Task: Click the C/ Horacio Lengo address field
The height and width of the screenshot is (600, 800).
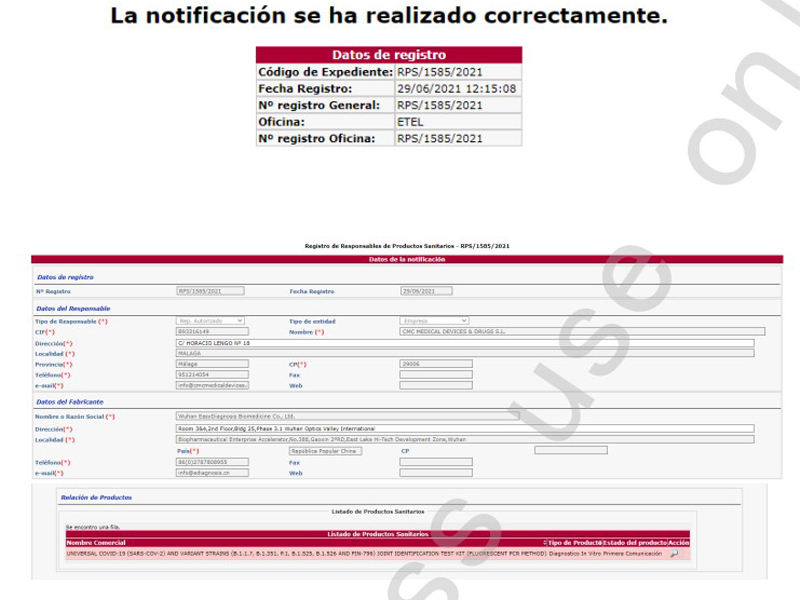Action: pyautogui.click(x=464, y=343)
